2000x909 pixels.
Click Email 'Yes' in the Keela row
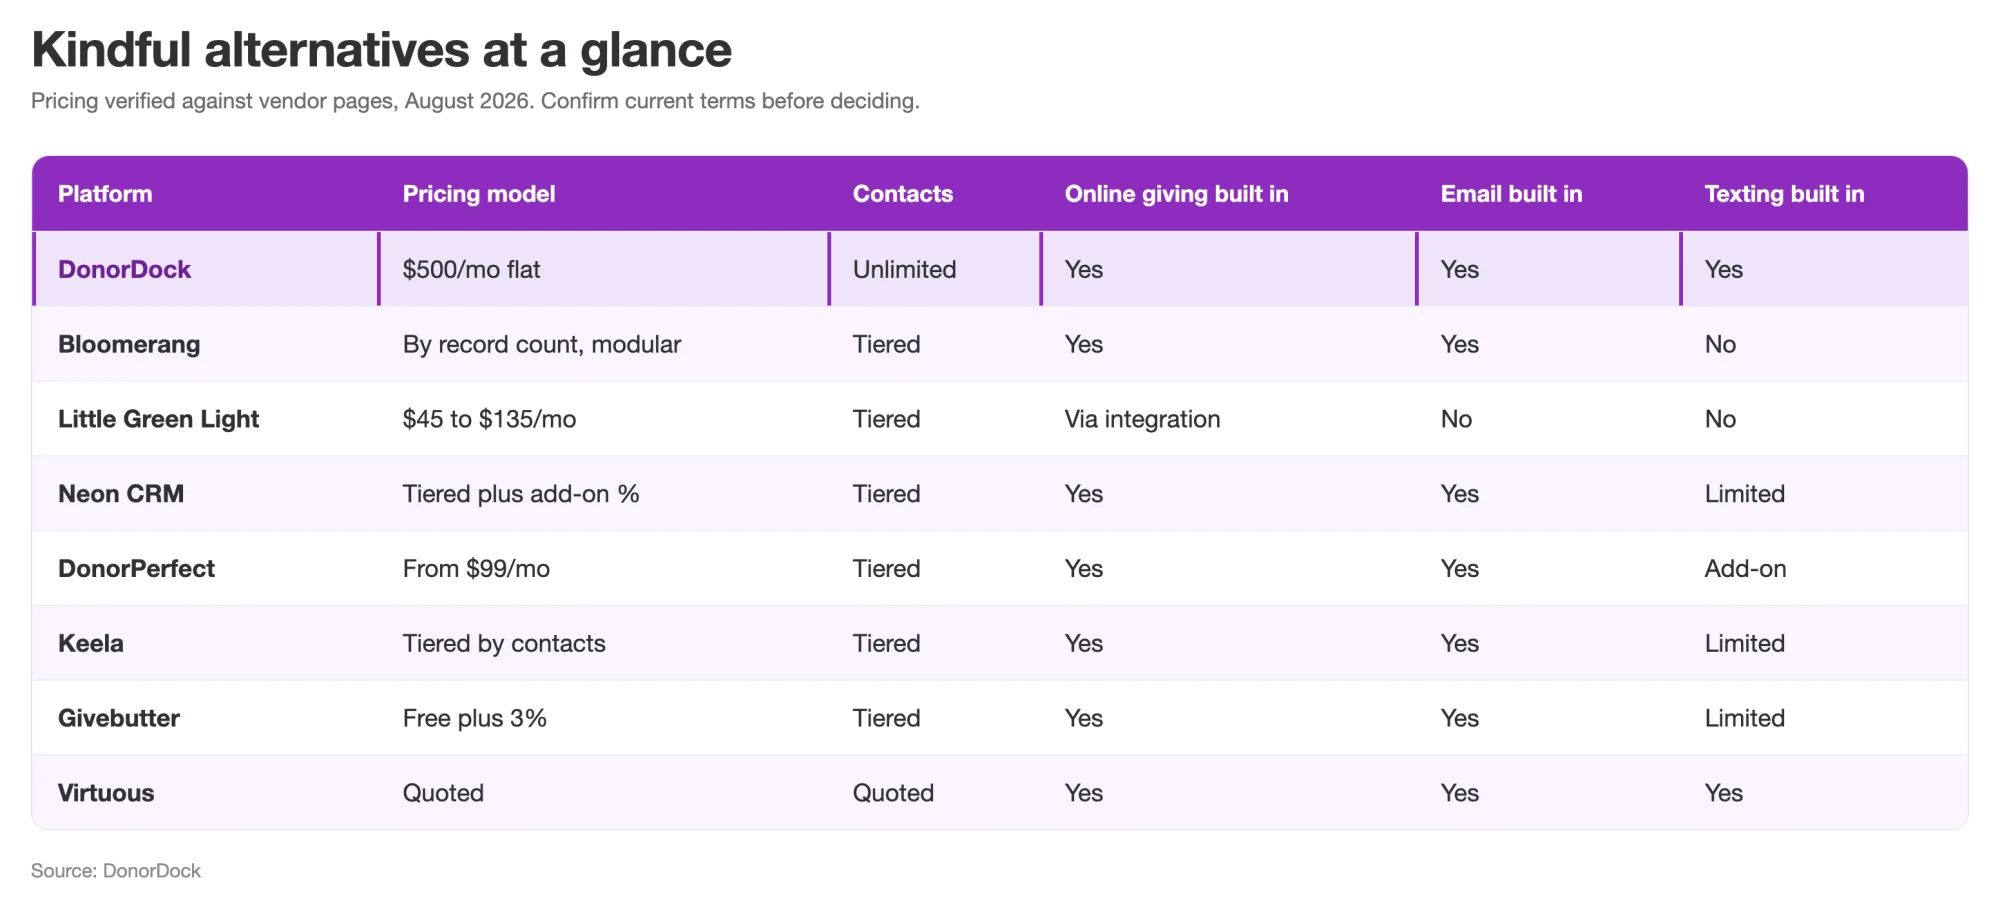click(x=1459, y=643)
